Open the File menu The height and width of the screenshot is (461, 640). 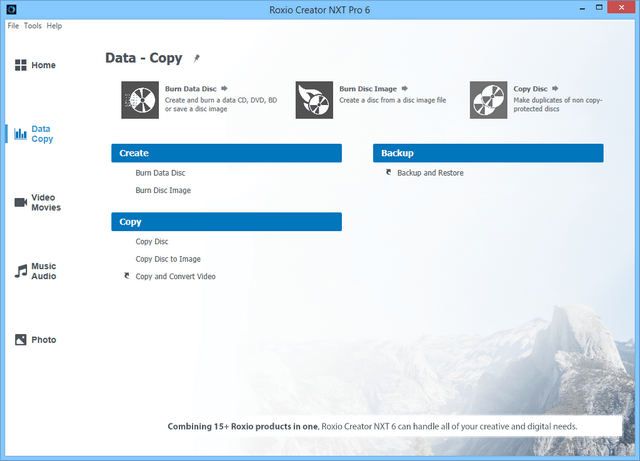point(13,26)
